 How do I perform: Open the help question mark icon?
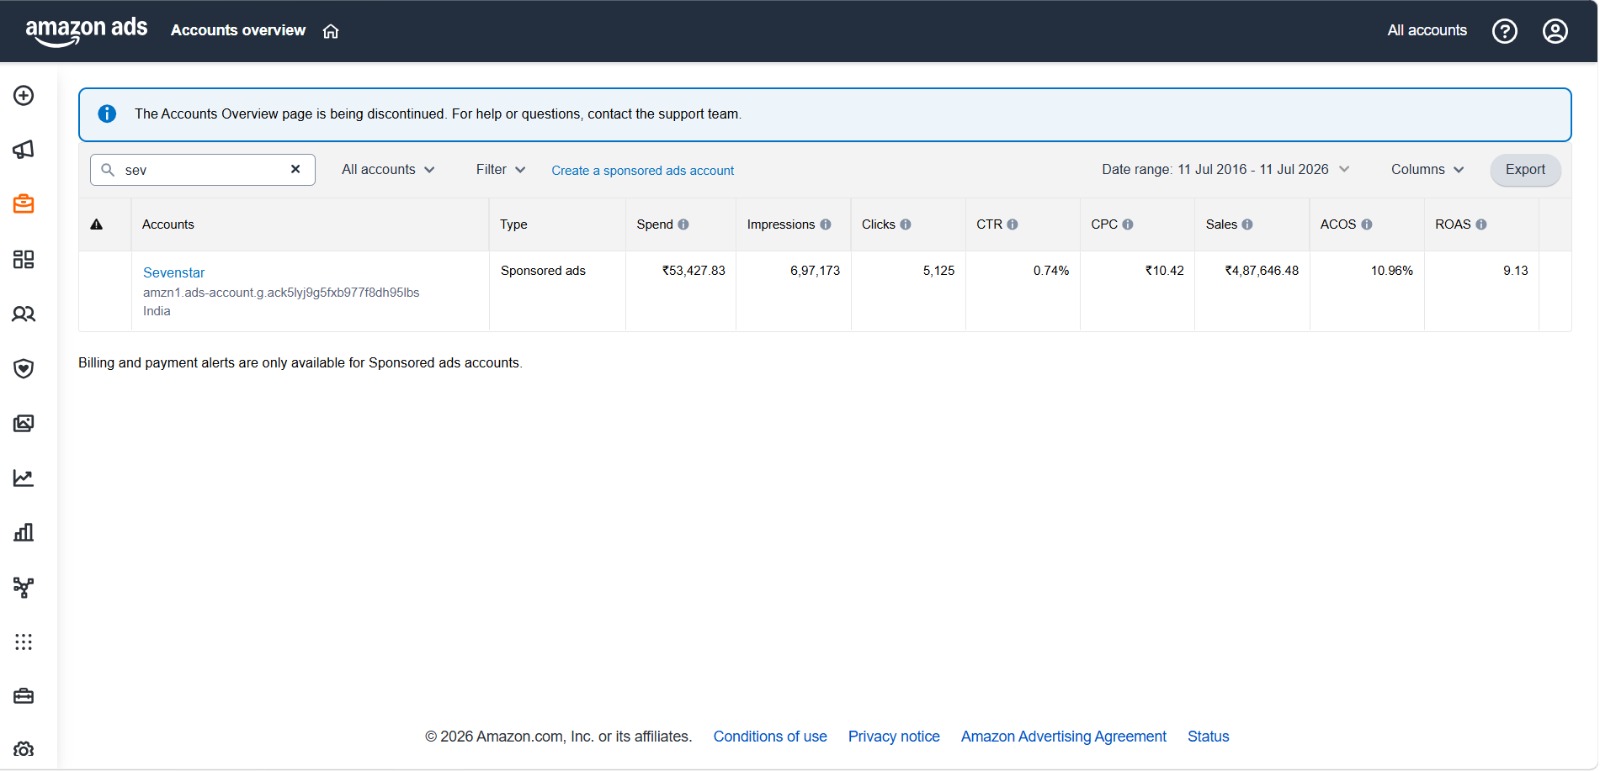pos(1504,31)
